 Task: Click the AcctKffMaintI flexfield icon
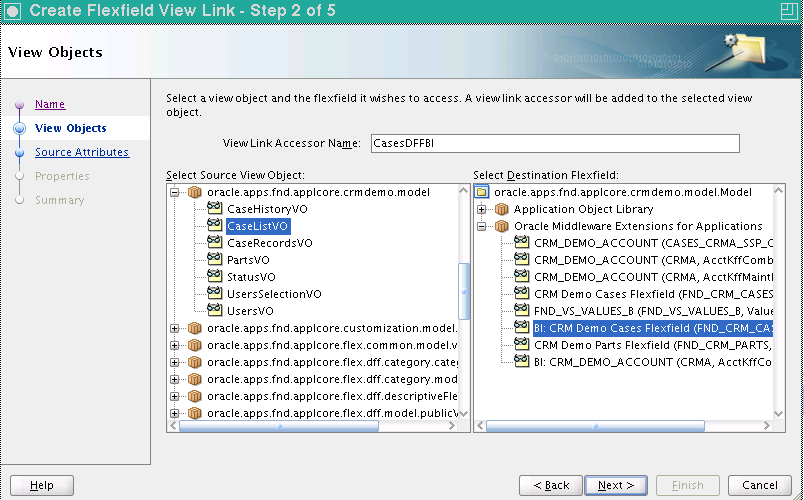click(x=521, y=276)
